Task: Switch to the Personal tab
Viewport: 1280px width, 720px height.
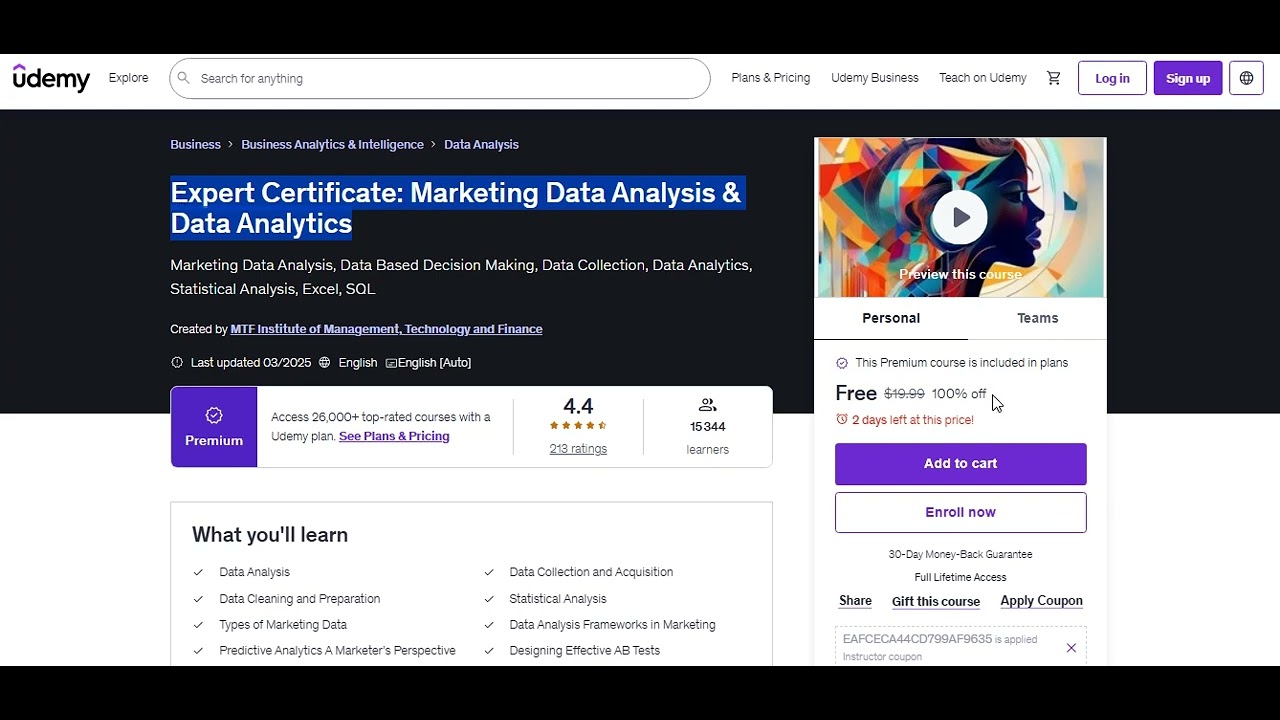Action: 891,318
